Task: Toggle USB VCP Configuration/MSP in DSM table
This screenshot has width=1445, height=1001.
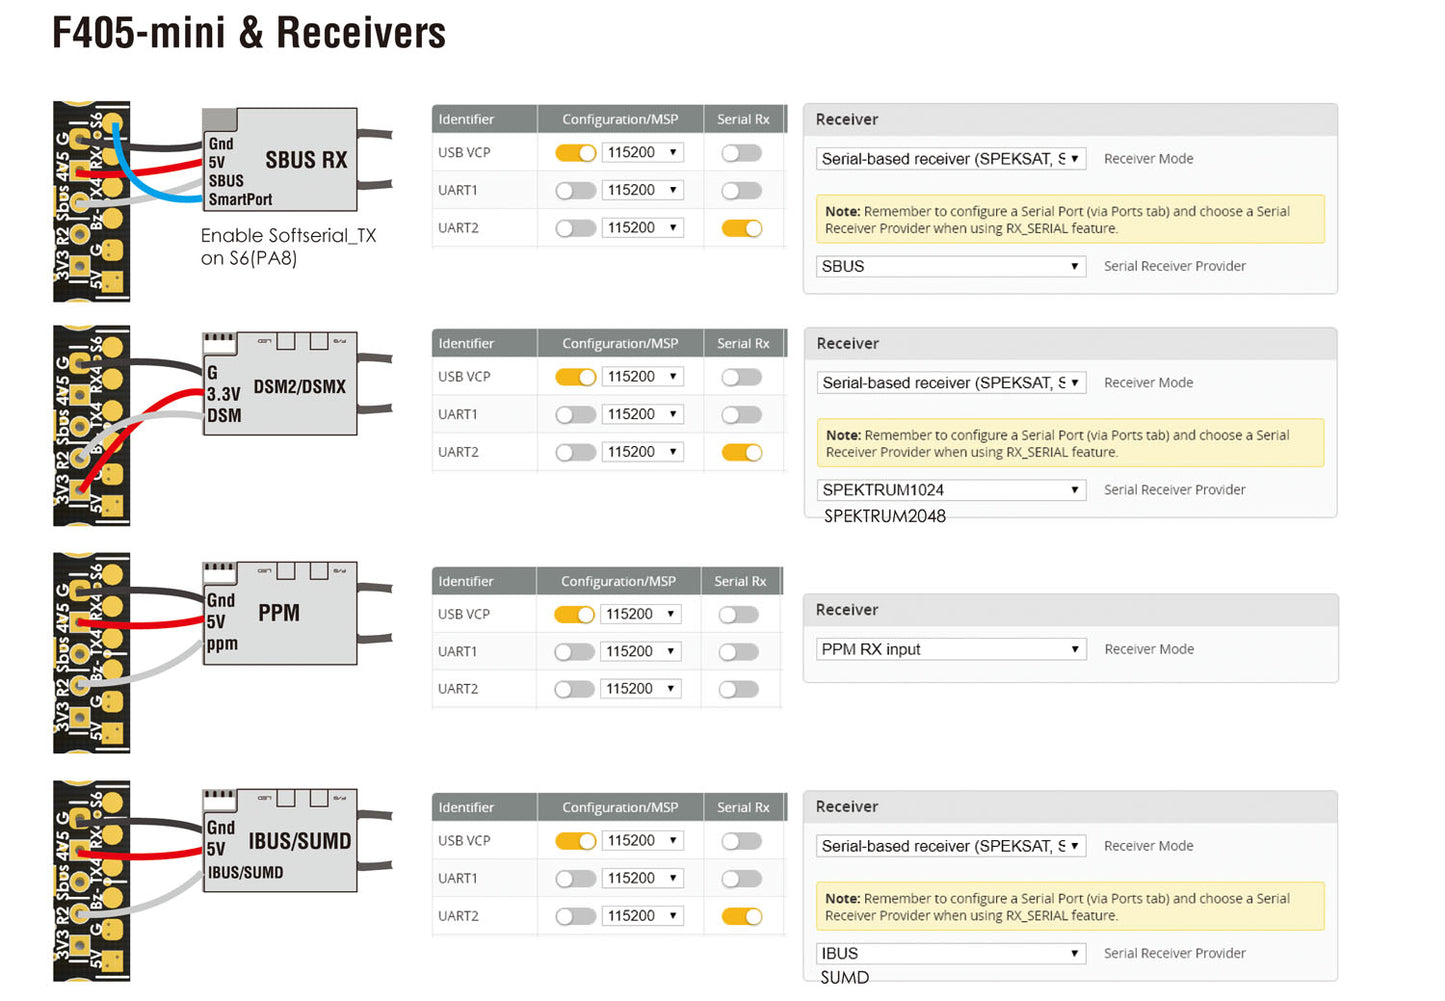Action: (x=576, y=377)
